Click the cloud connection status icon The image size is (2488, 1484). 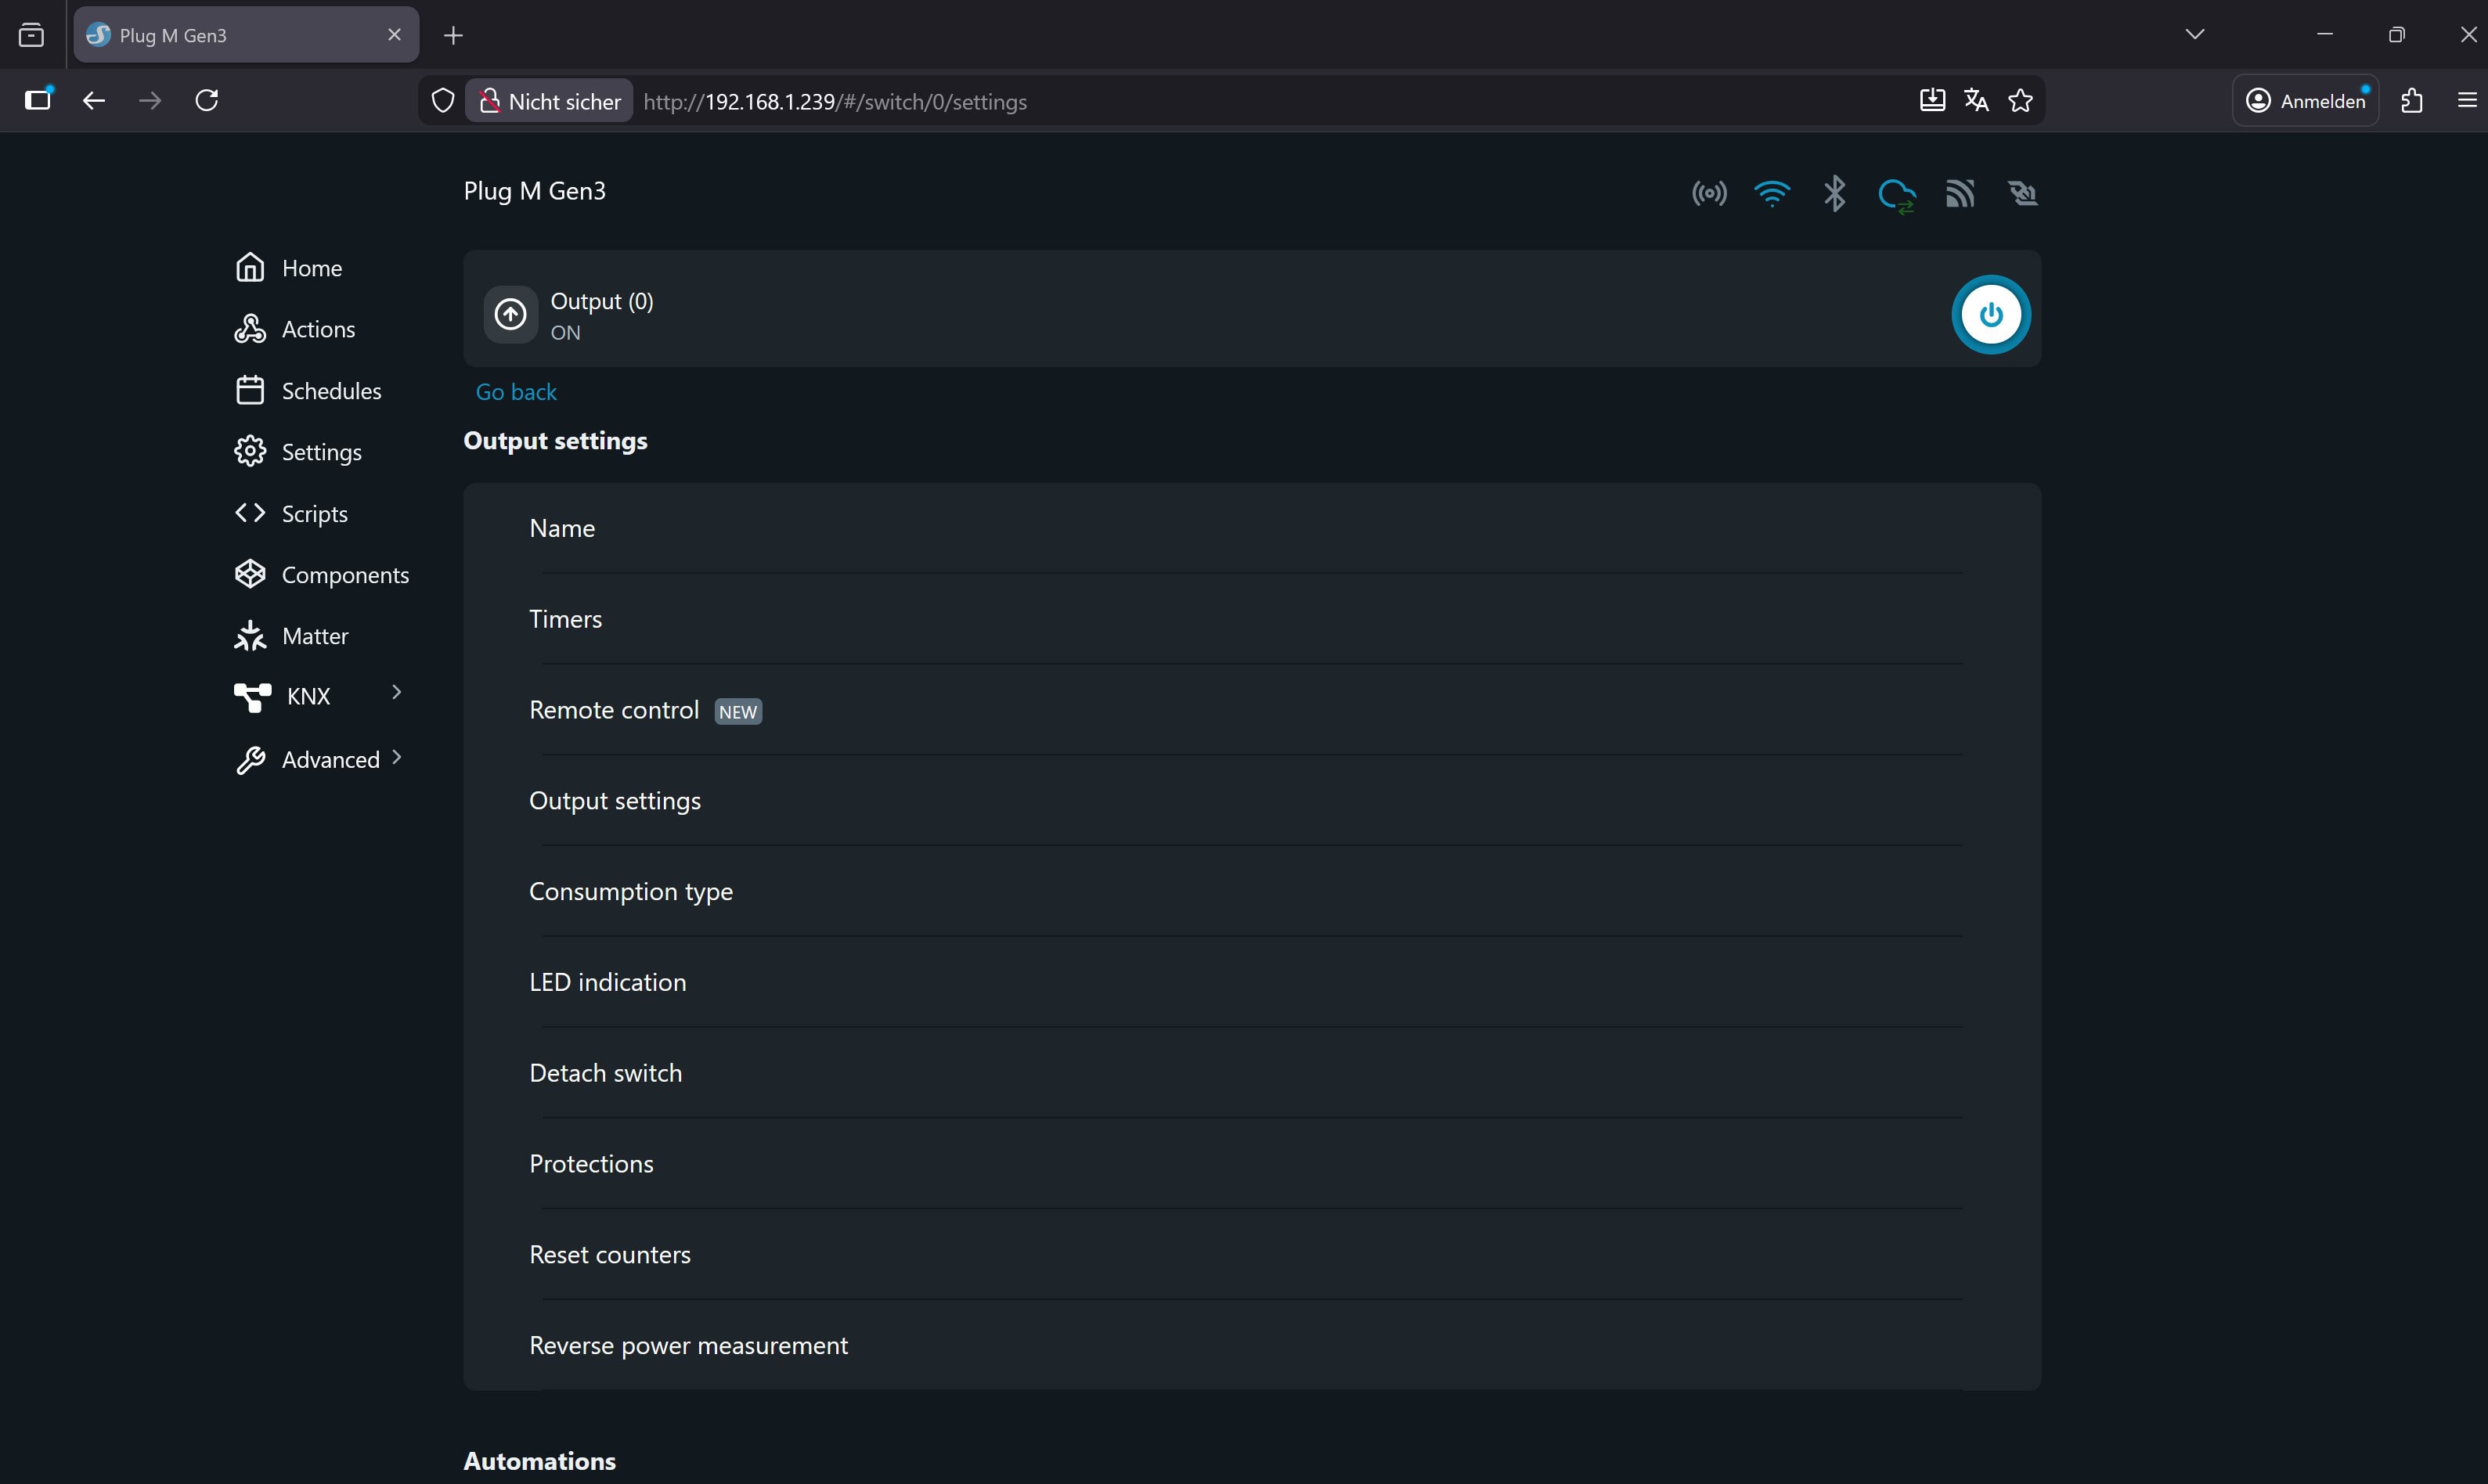[x=1896, y=194]
